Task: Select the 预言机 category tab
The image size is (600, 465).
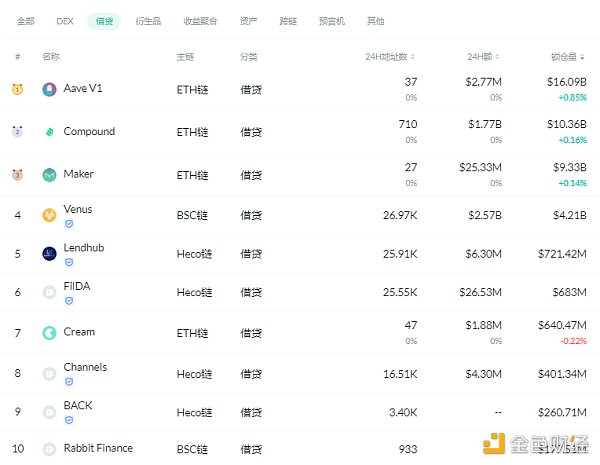Action: coord(332,21)
